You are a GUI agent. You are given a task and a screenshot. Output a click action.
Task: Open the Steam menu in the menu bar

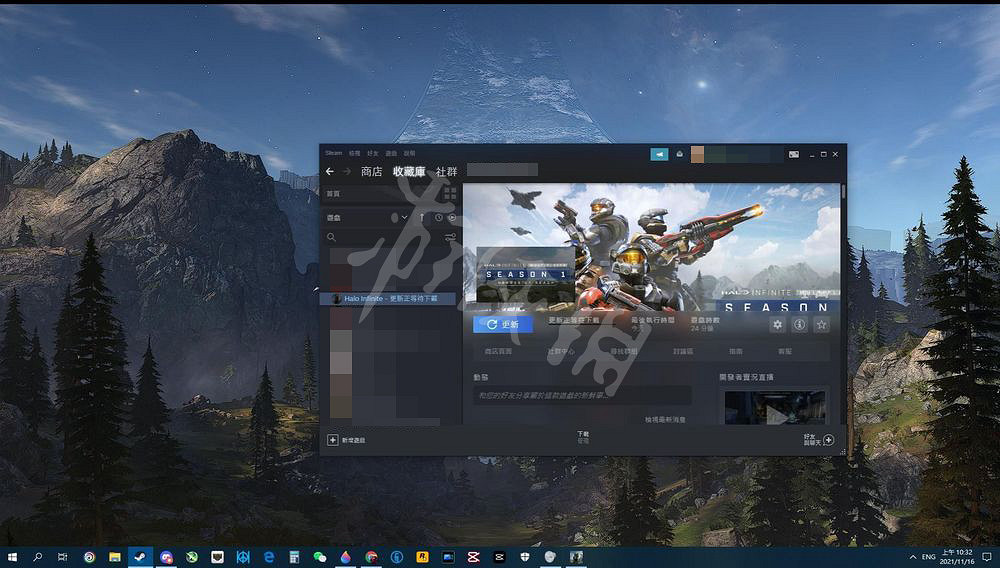[x=333, y=153]
